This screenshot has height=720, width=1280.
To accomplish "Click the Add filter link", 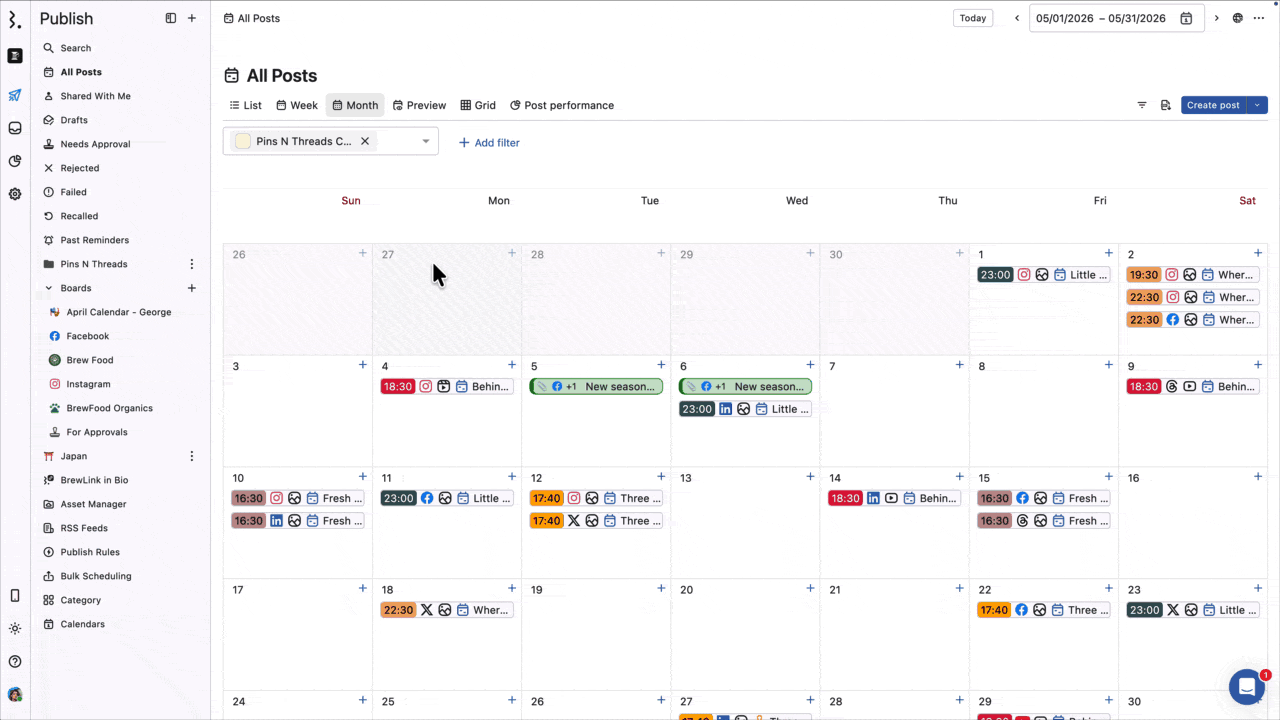I will 489,143.
